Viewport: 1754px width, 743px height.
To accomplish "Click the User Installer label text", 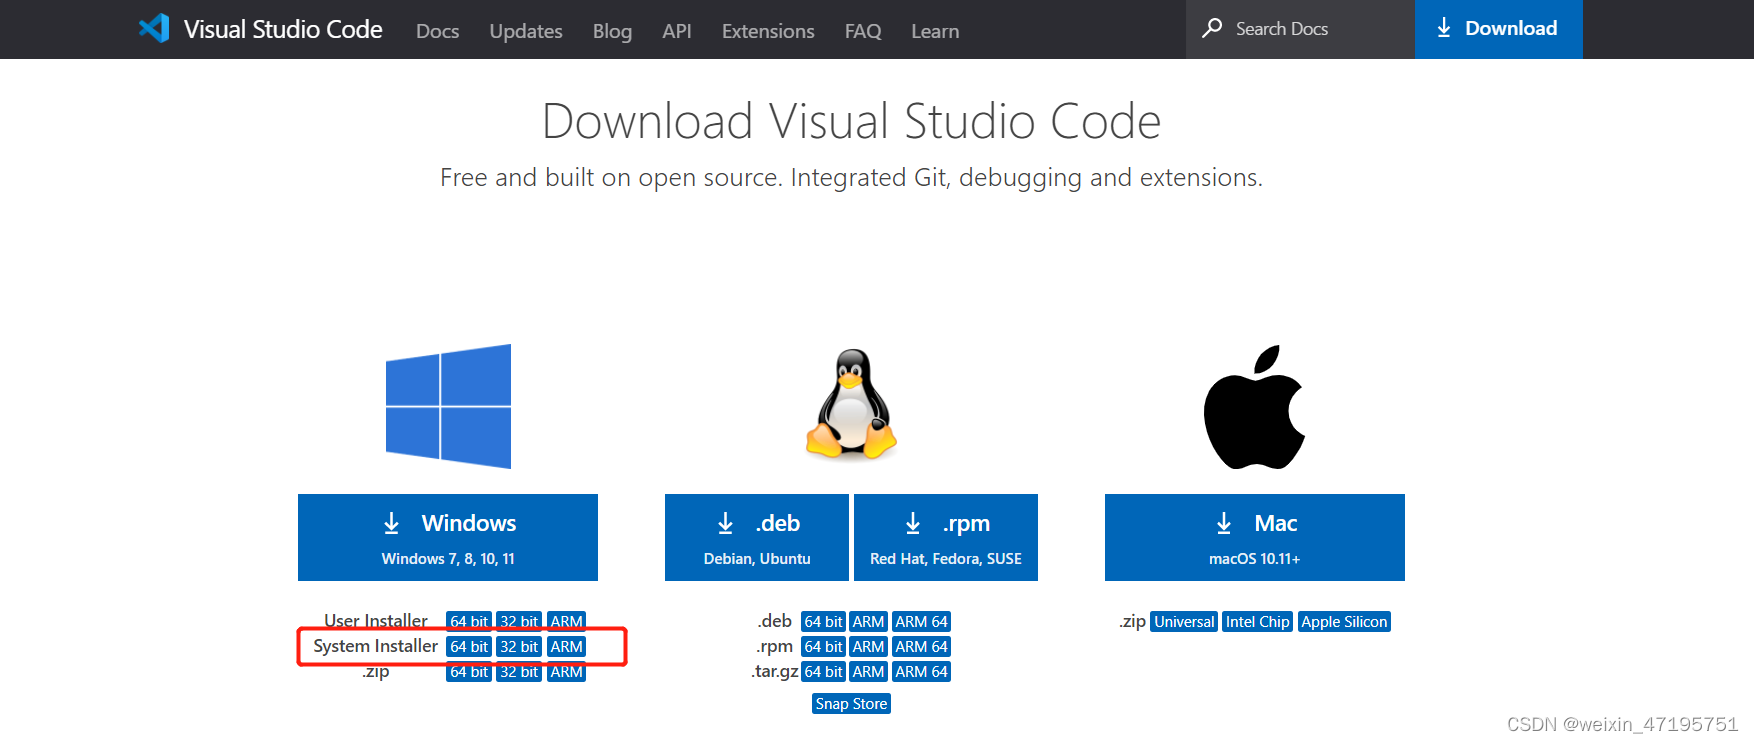I will [x=376, y=621].
